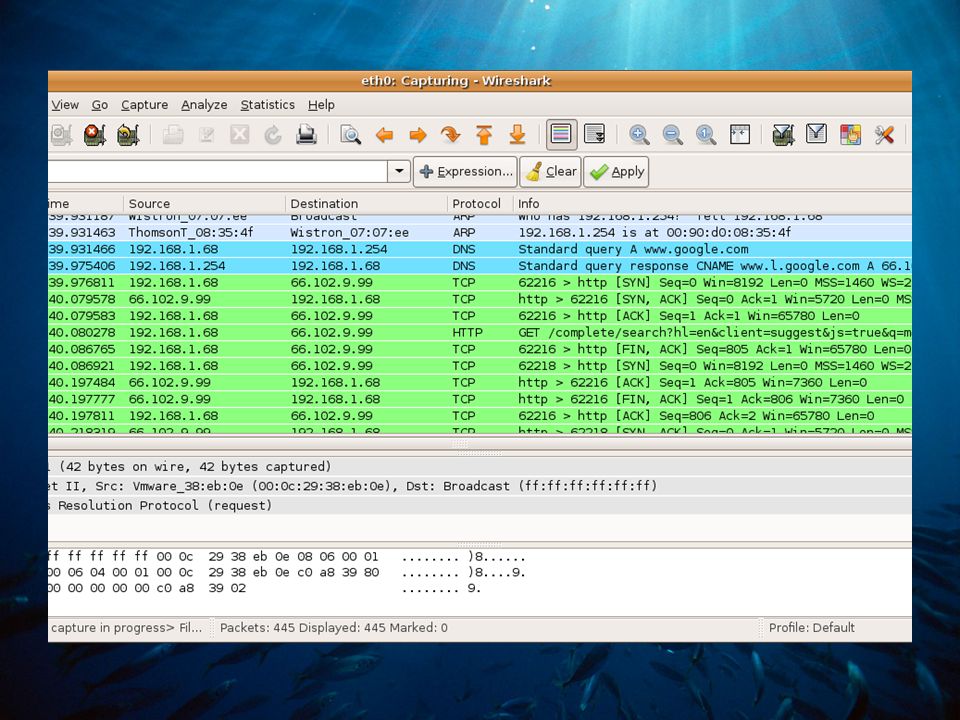Image resolution: width=960 pixels, height=720 pixels.
Task: Select the 'http > 62216 [FIN, ACK]' packet
Action: (x=479, y=399)
